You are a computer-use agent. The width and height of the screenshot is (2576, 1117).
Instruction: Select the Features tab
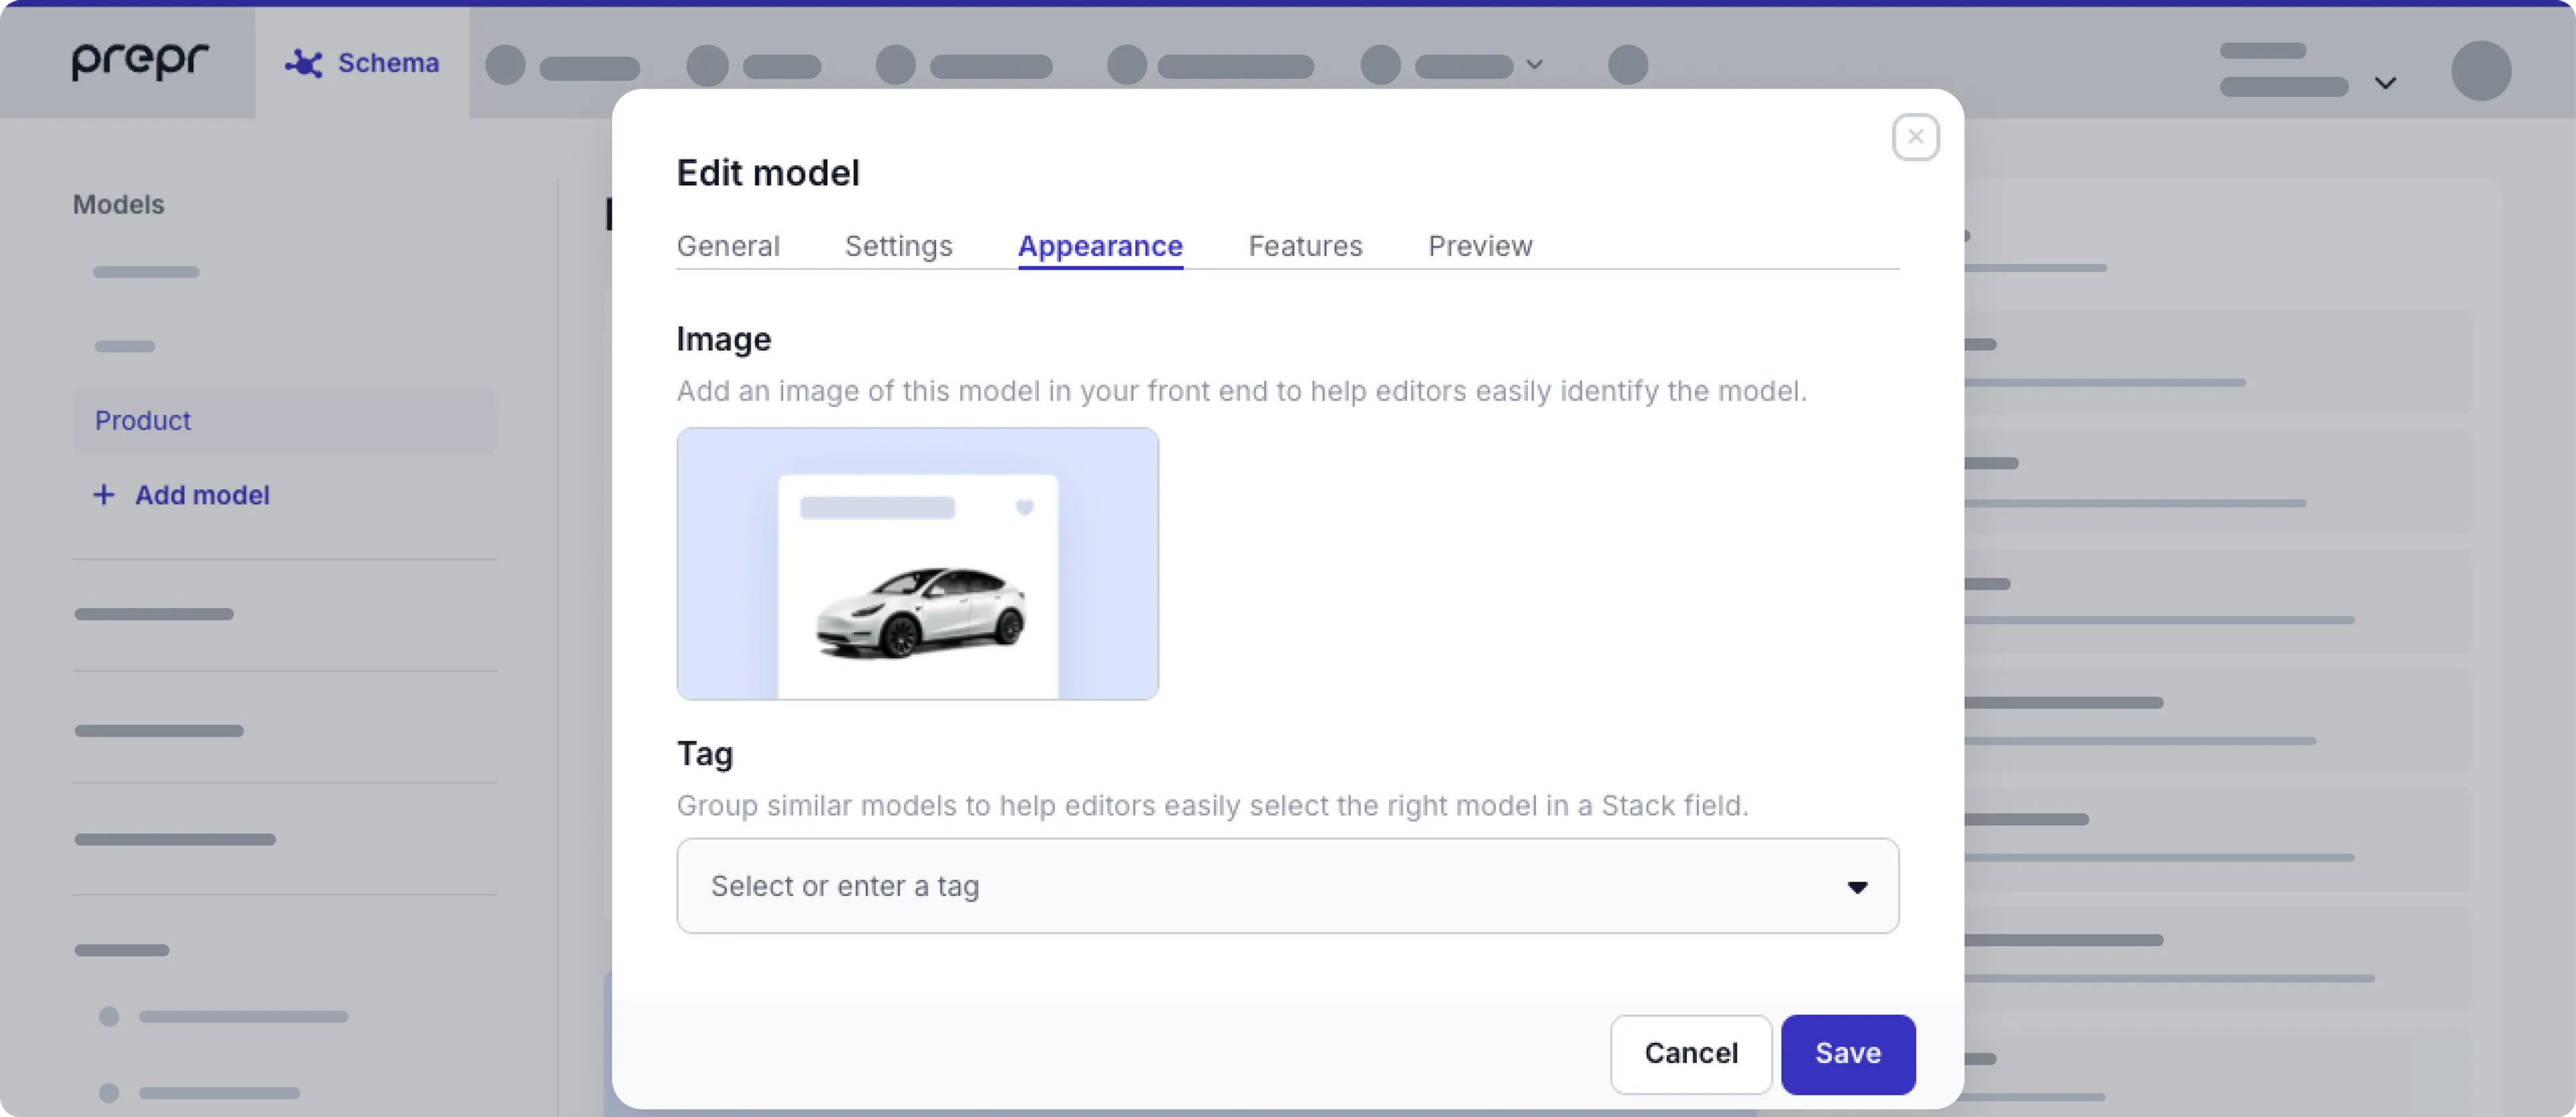[1305, 246]
